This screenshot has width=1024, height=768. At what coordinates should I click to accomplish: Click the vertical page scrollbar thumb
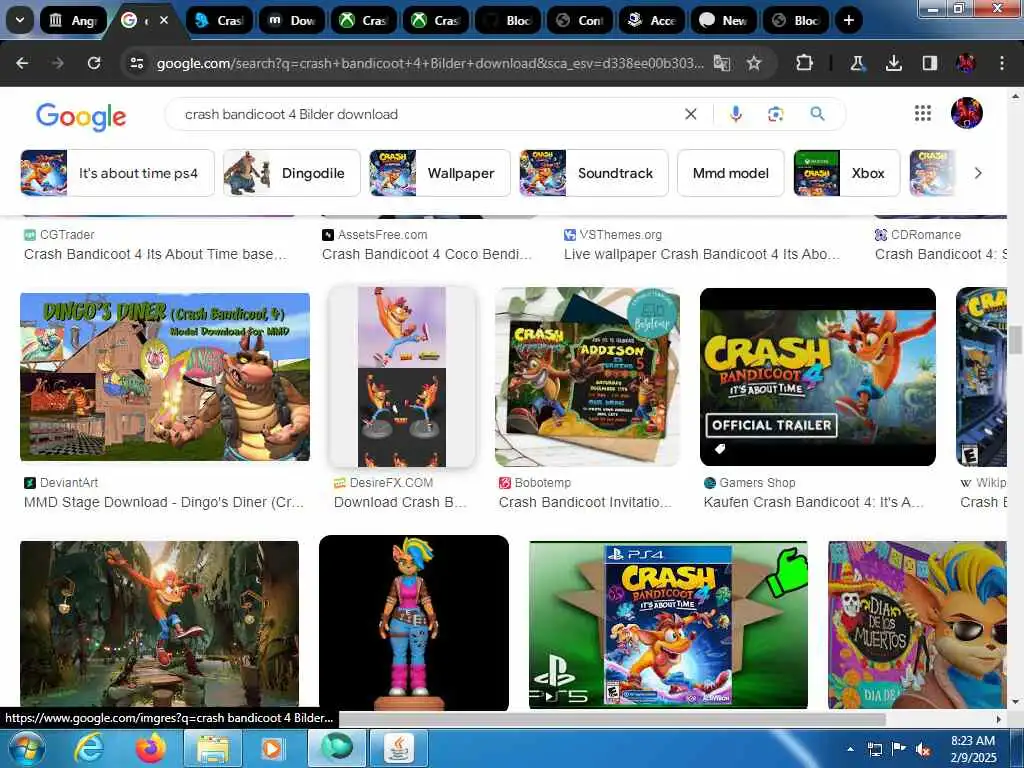point(1015,340)
